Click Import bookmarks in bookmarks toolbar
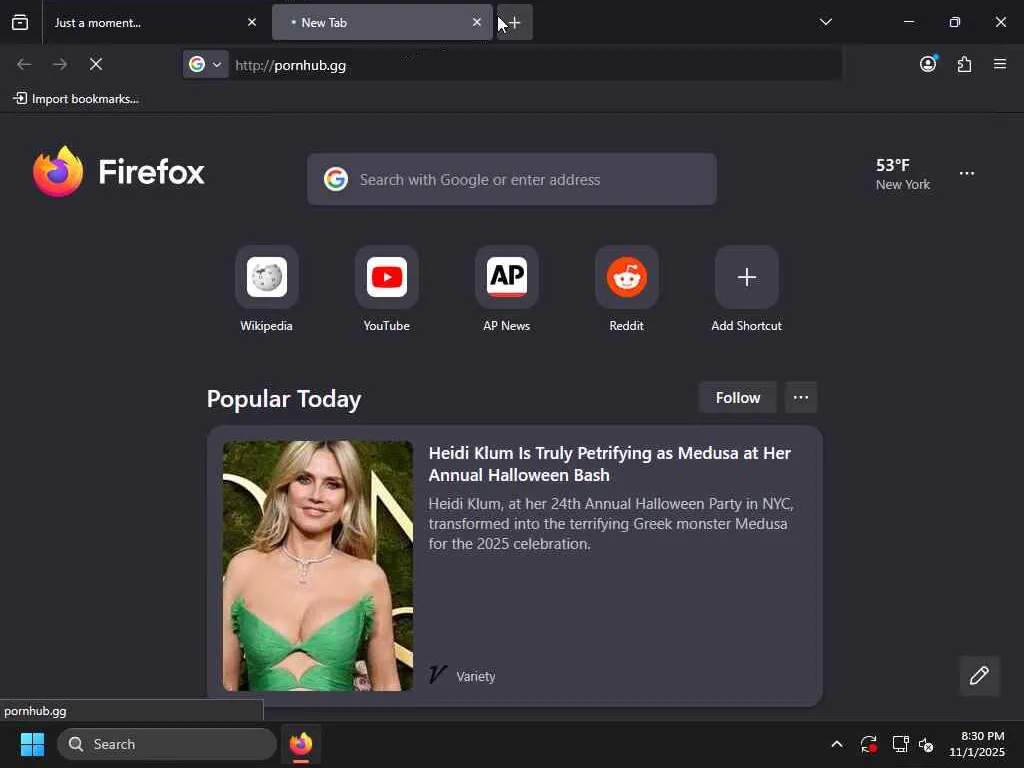 76,99
